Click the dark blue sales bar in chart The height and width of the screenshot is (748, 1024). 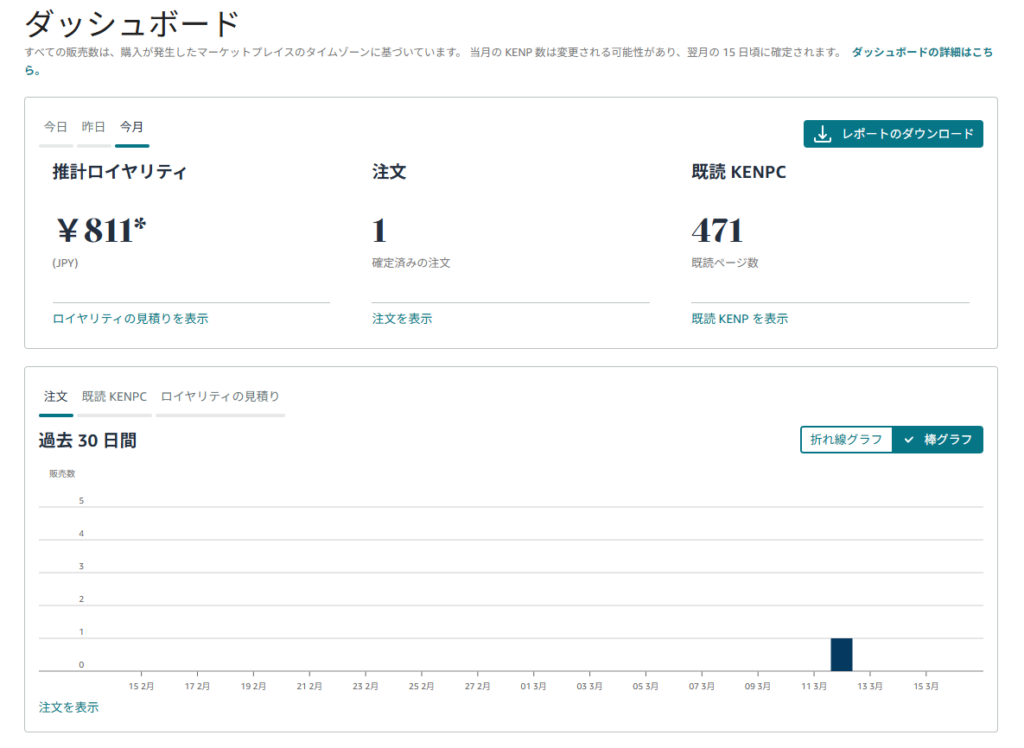click(x=841, y=654)
